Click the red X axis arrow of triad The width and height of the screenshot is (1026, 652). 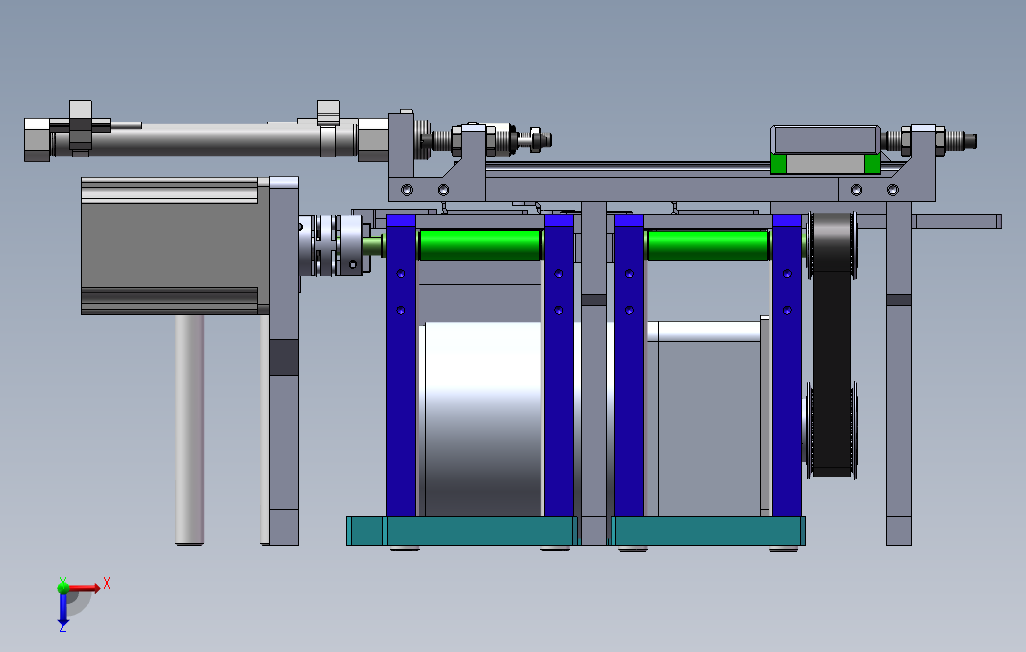pos(85,588)
